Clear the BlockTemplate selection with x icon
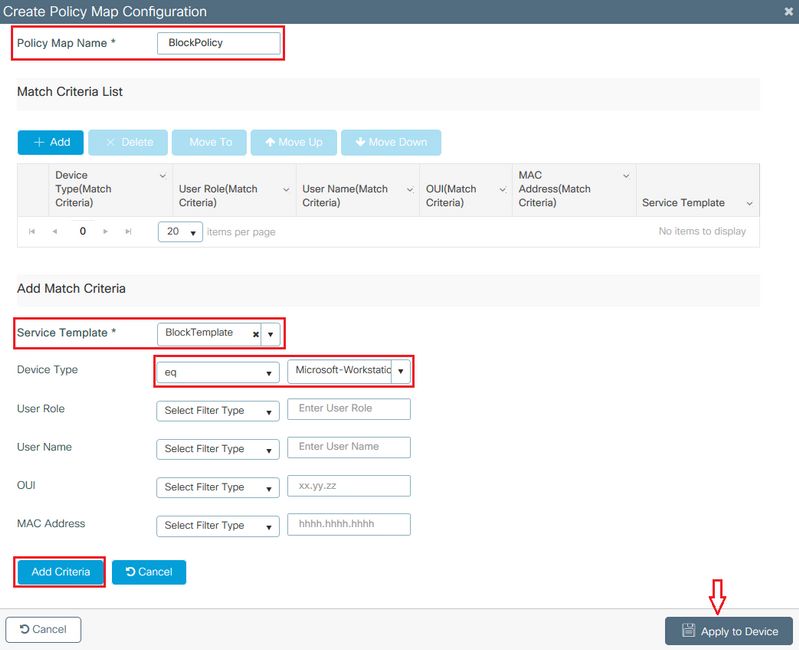 255,334
